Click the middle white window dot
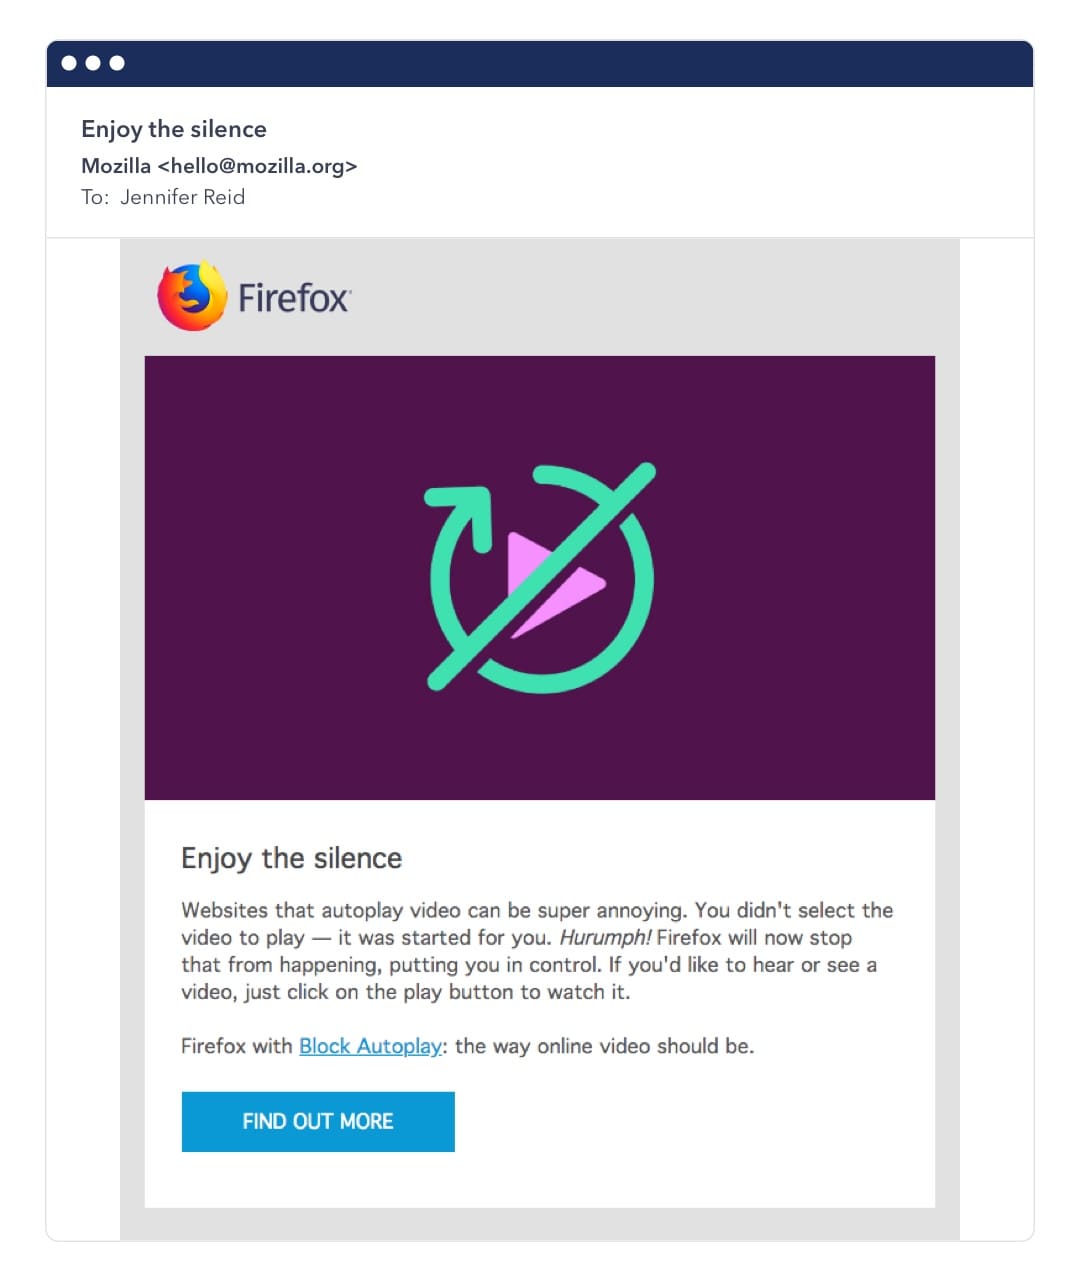1080x1287 pixels. click(93, 63)
